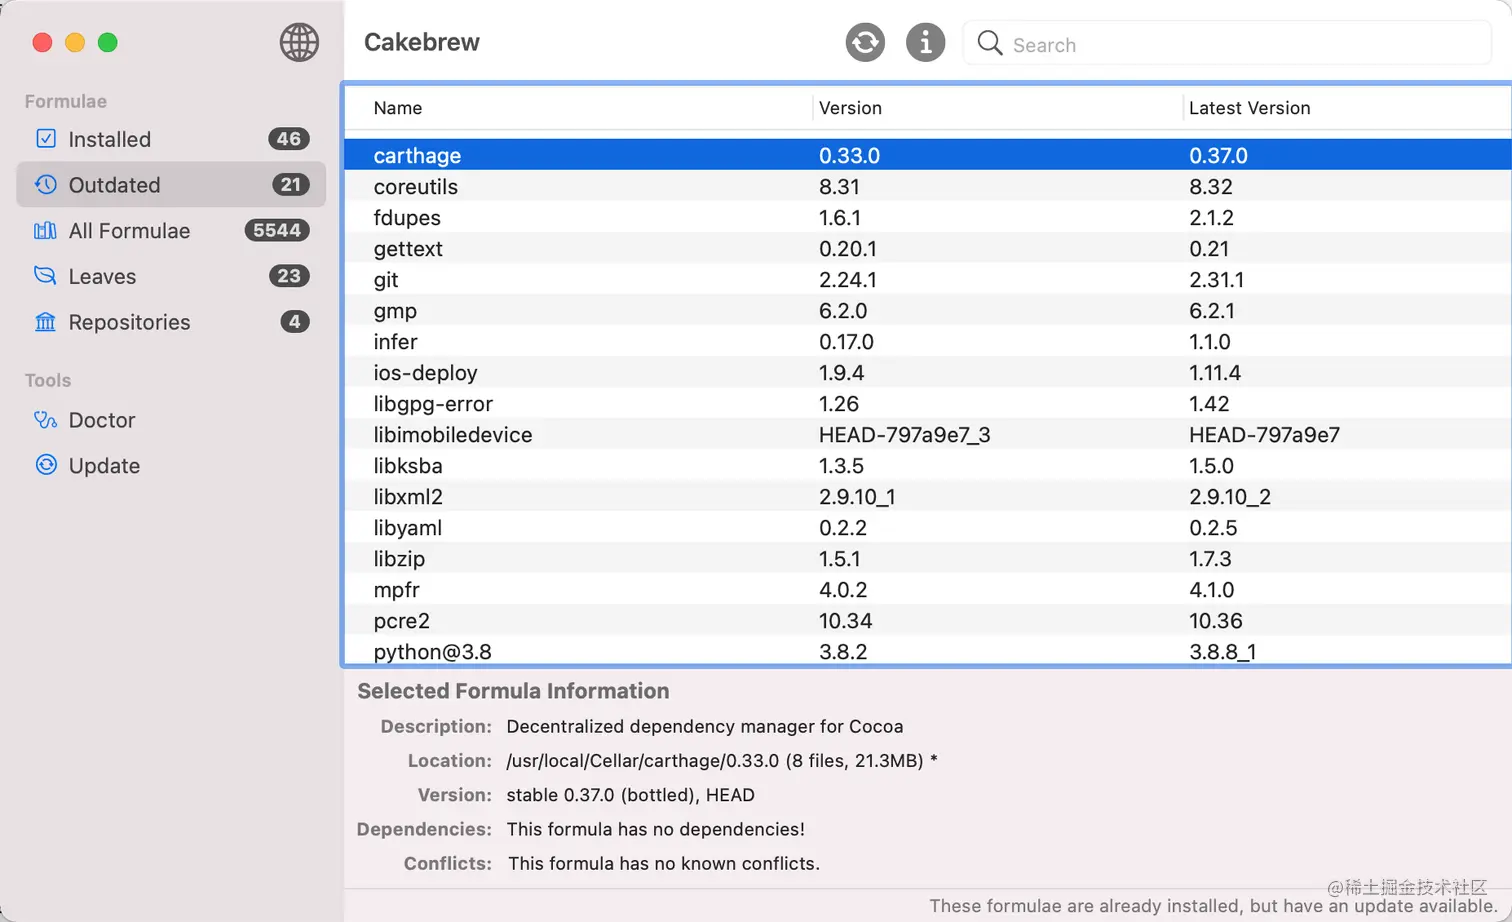Image resolution: width=1512 pixels, height=922 pixels.
Task: Open the formula info button
Action: (x=925, y=42)
